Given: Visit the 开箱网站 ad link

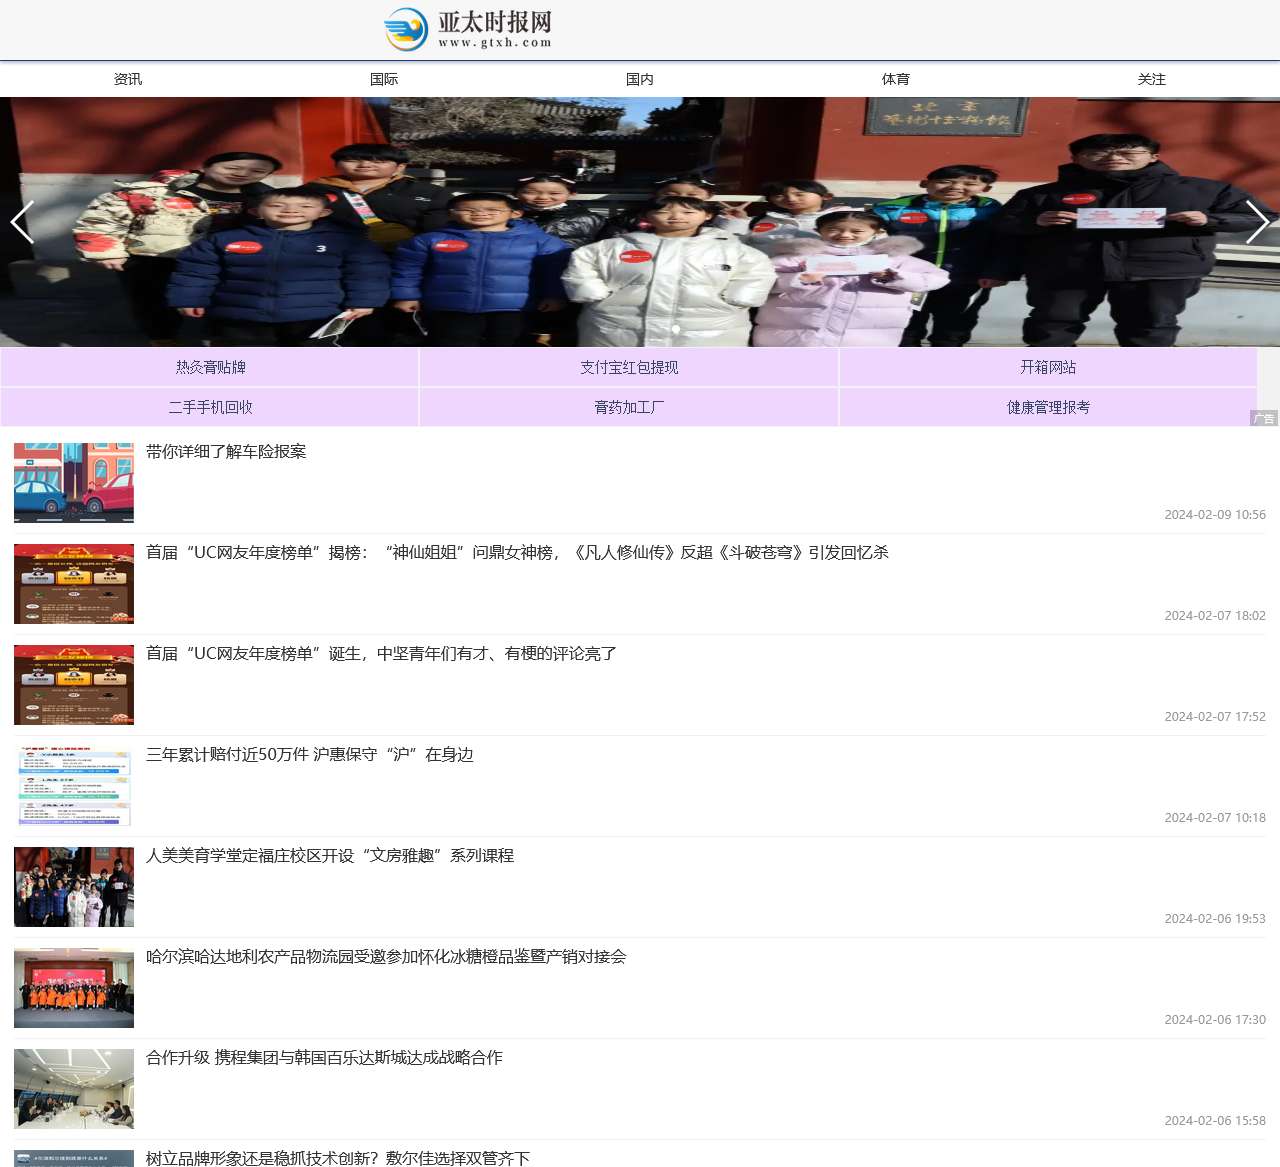Looking at the screenshot, I should [x=1048, y=367].
